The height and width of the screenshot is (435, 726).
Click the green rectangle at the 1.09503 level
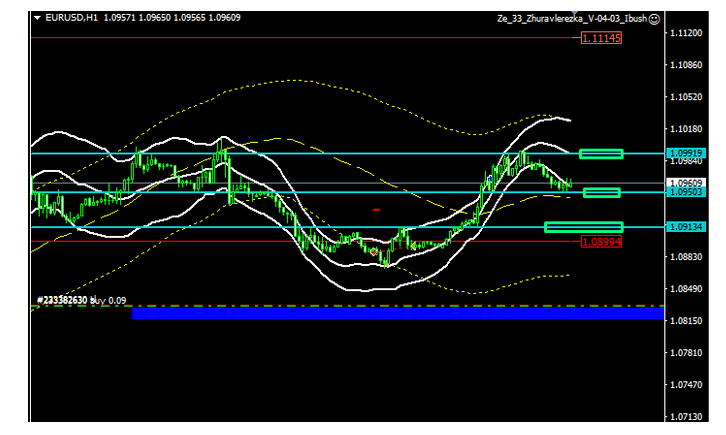pyautogui.click(x=601, y=192)
